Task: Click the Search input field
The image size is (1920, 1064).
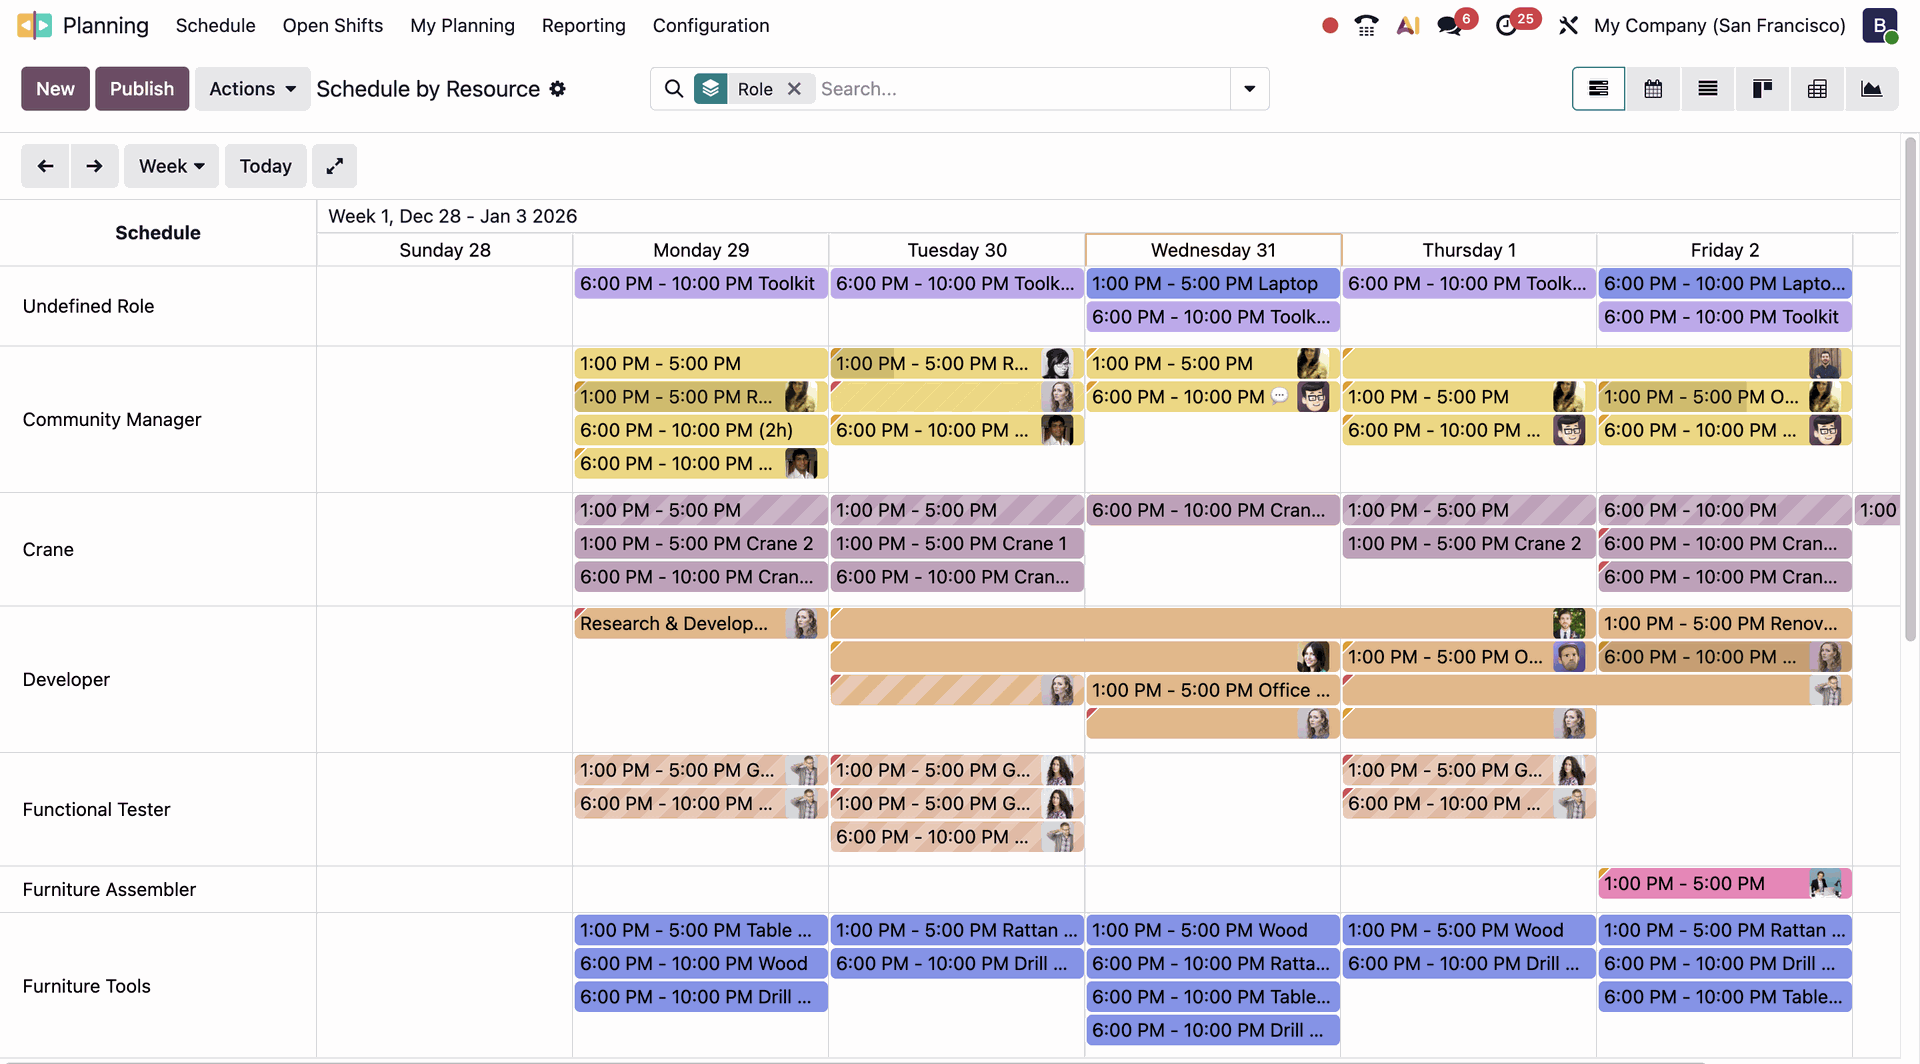Action: tap(1020, 89)
